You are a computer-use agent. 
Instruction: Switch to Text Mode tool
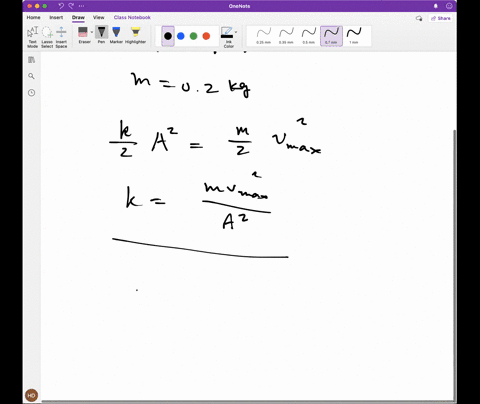tap(32, 37)
